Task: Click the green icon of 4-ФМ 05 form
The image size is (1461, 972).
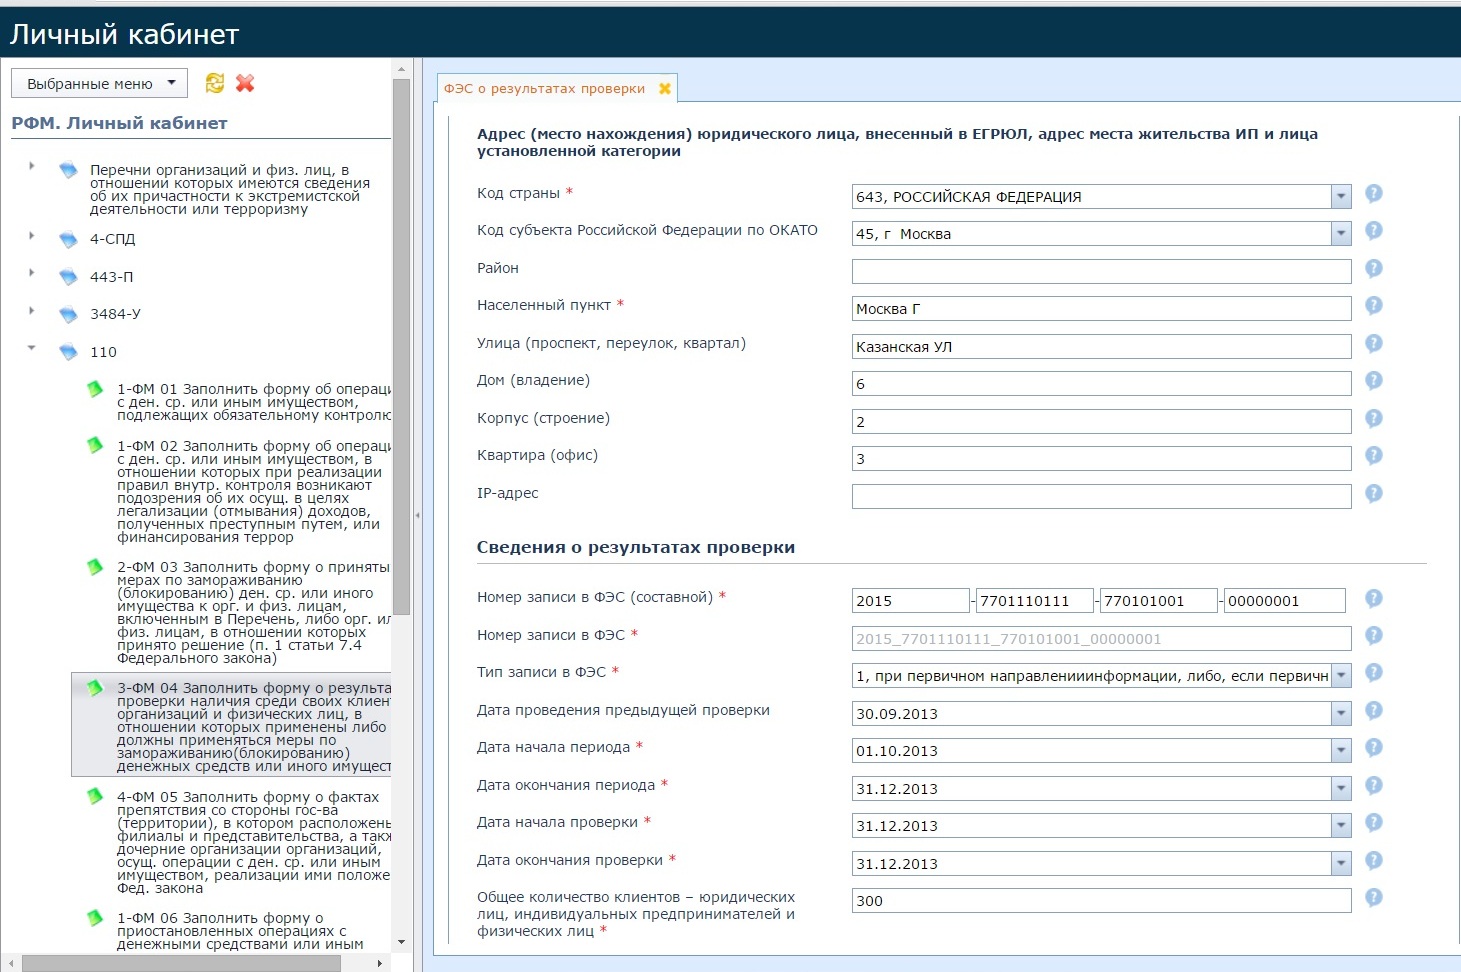Action: pos(95,797)
